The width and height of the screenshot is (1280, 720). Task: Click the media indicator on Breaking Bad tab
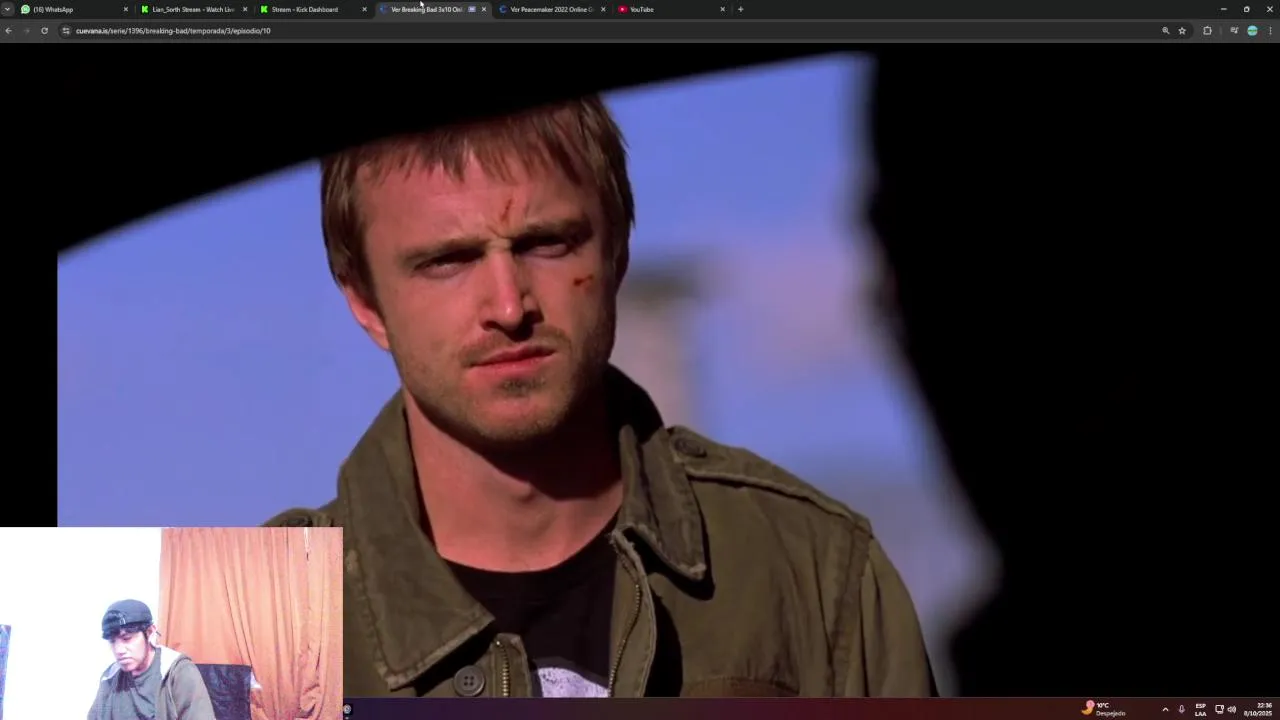click(x=472, y=9)
